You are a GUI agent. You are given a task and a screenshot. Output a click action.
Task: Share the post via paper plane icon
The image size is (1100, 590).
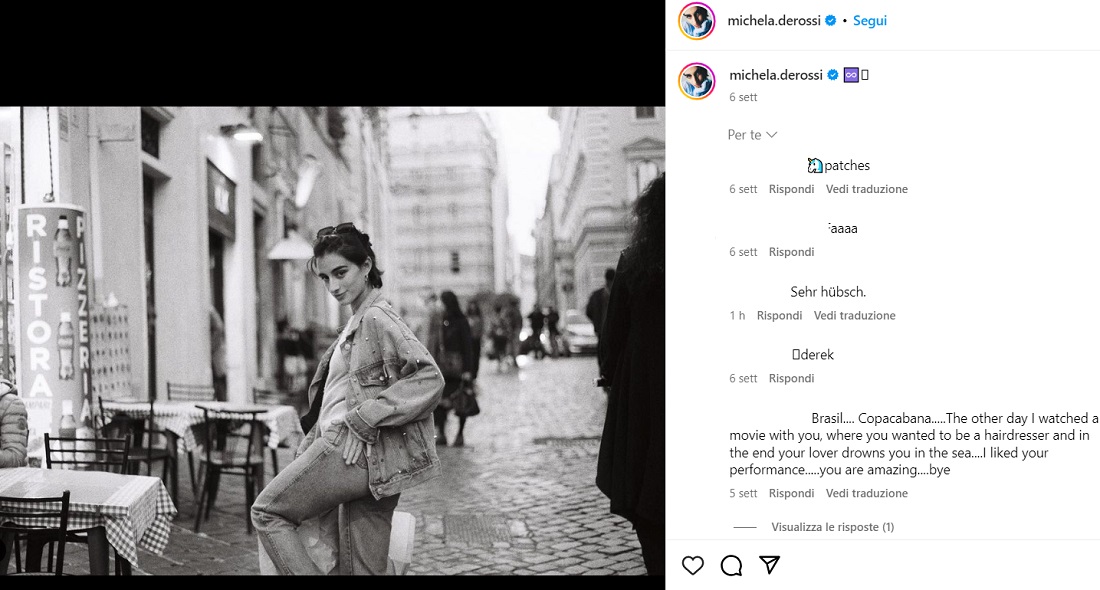(769, 566)
